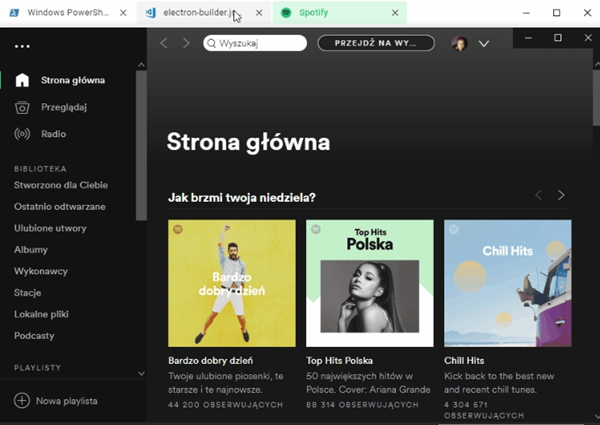Open the Podcasty library section

(34, 335)
